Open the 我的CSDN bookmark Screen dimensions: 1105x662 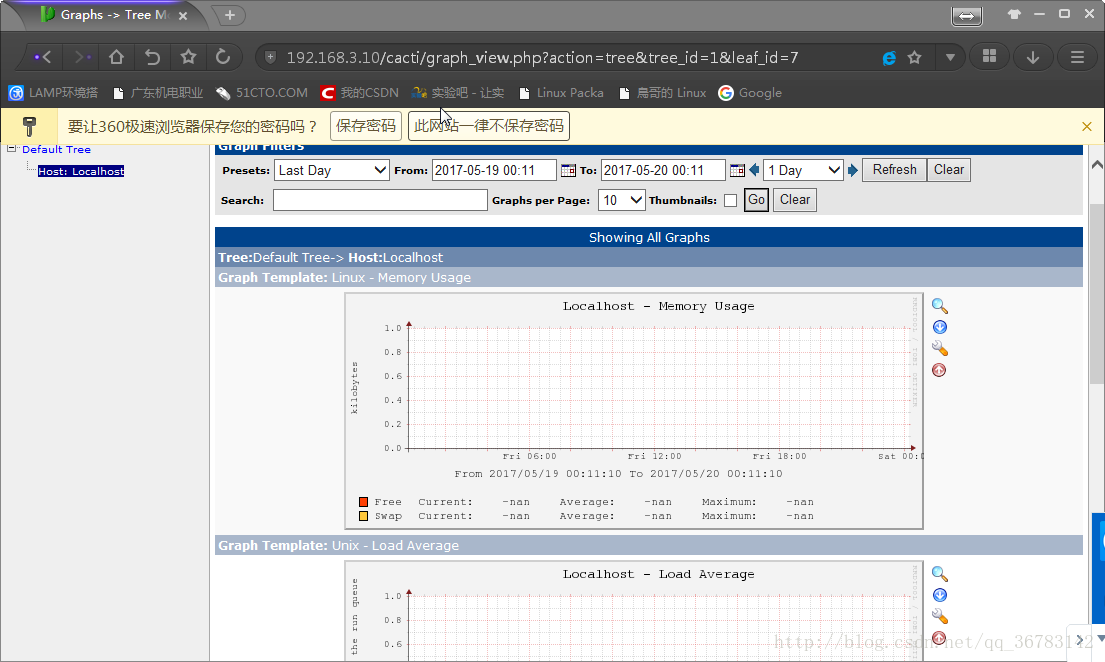359,93
